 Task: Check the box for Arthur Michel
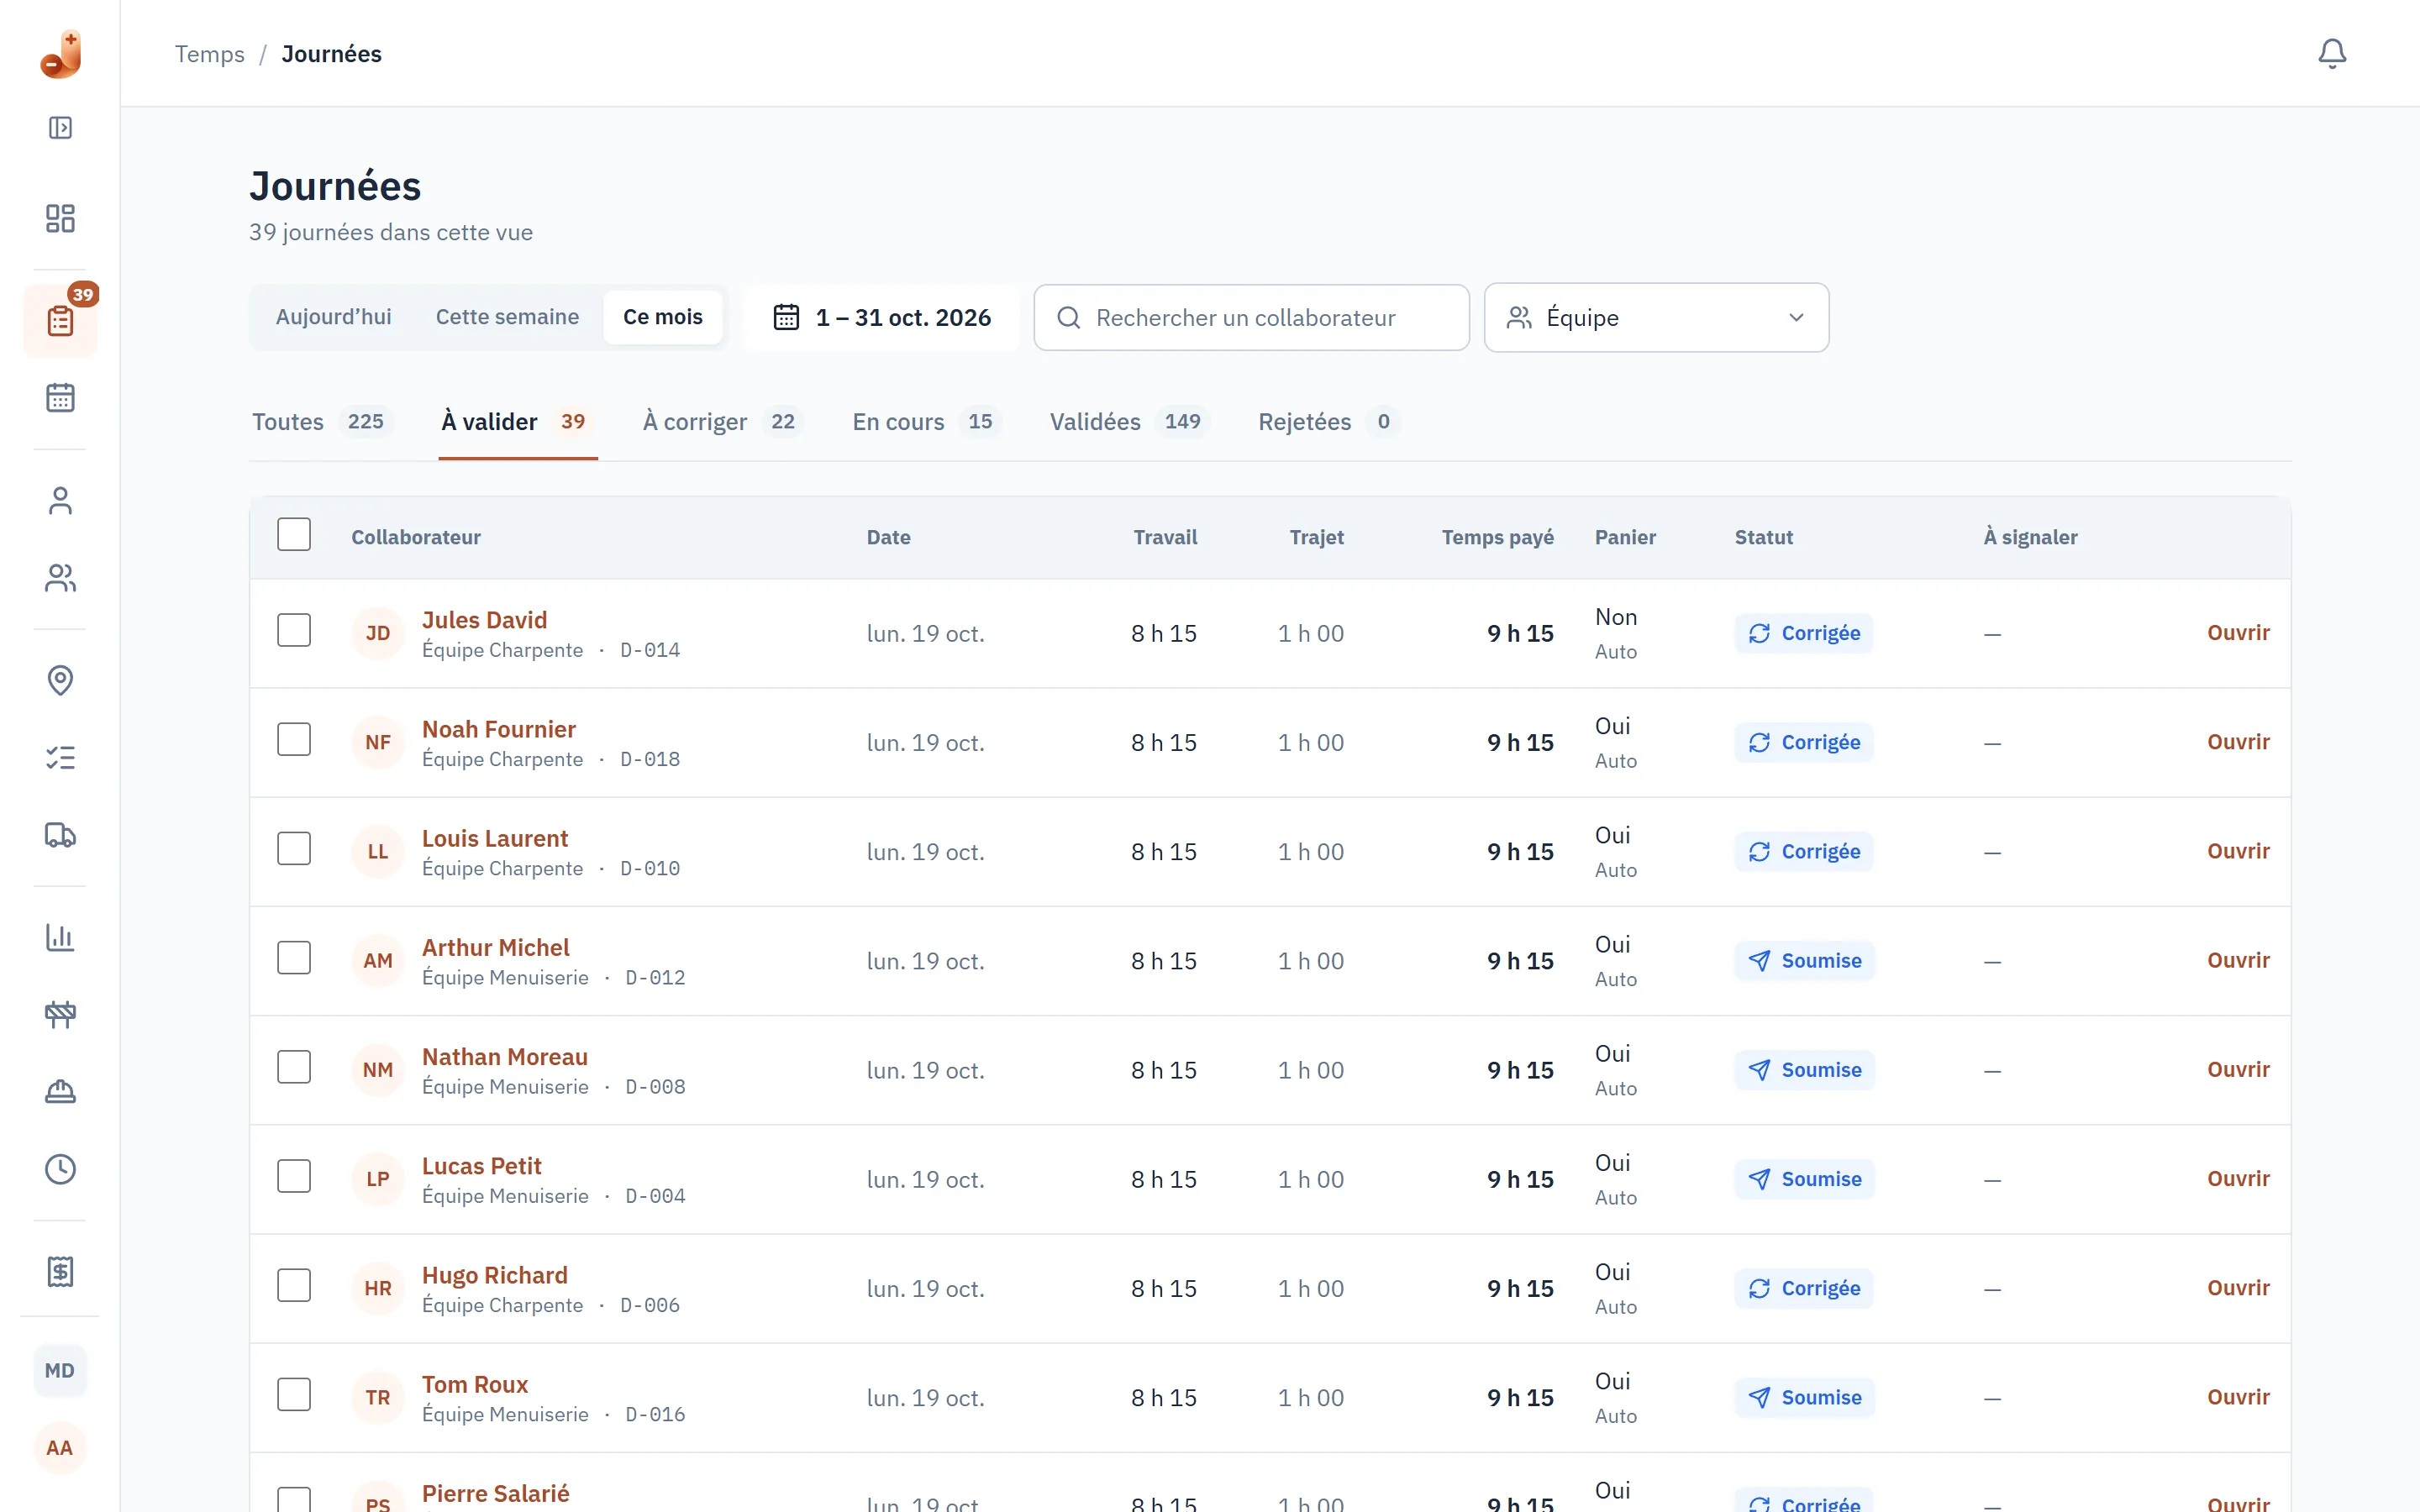click(294, 958)
